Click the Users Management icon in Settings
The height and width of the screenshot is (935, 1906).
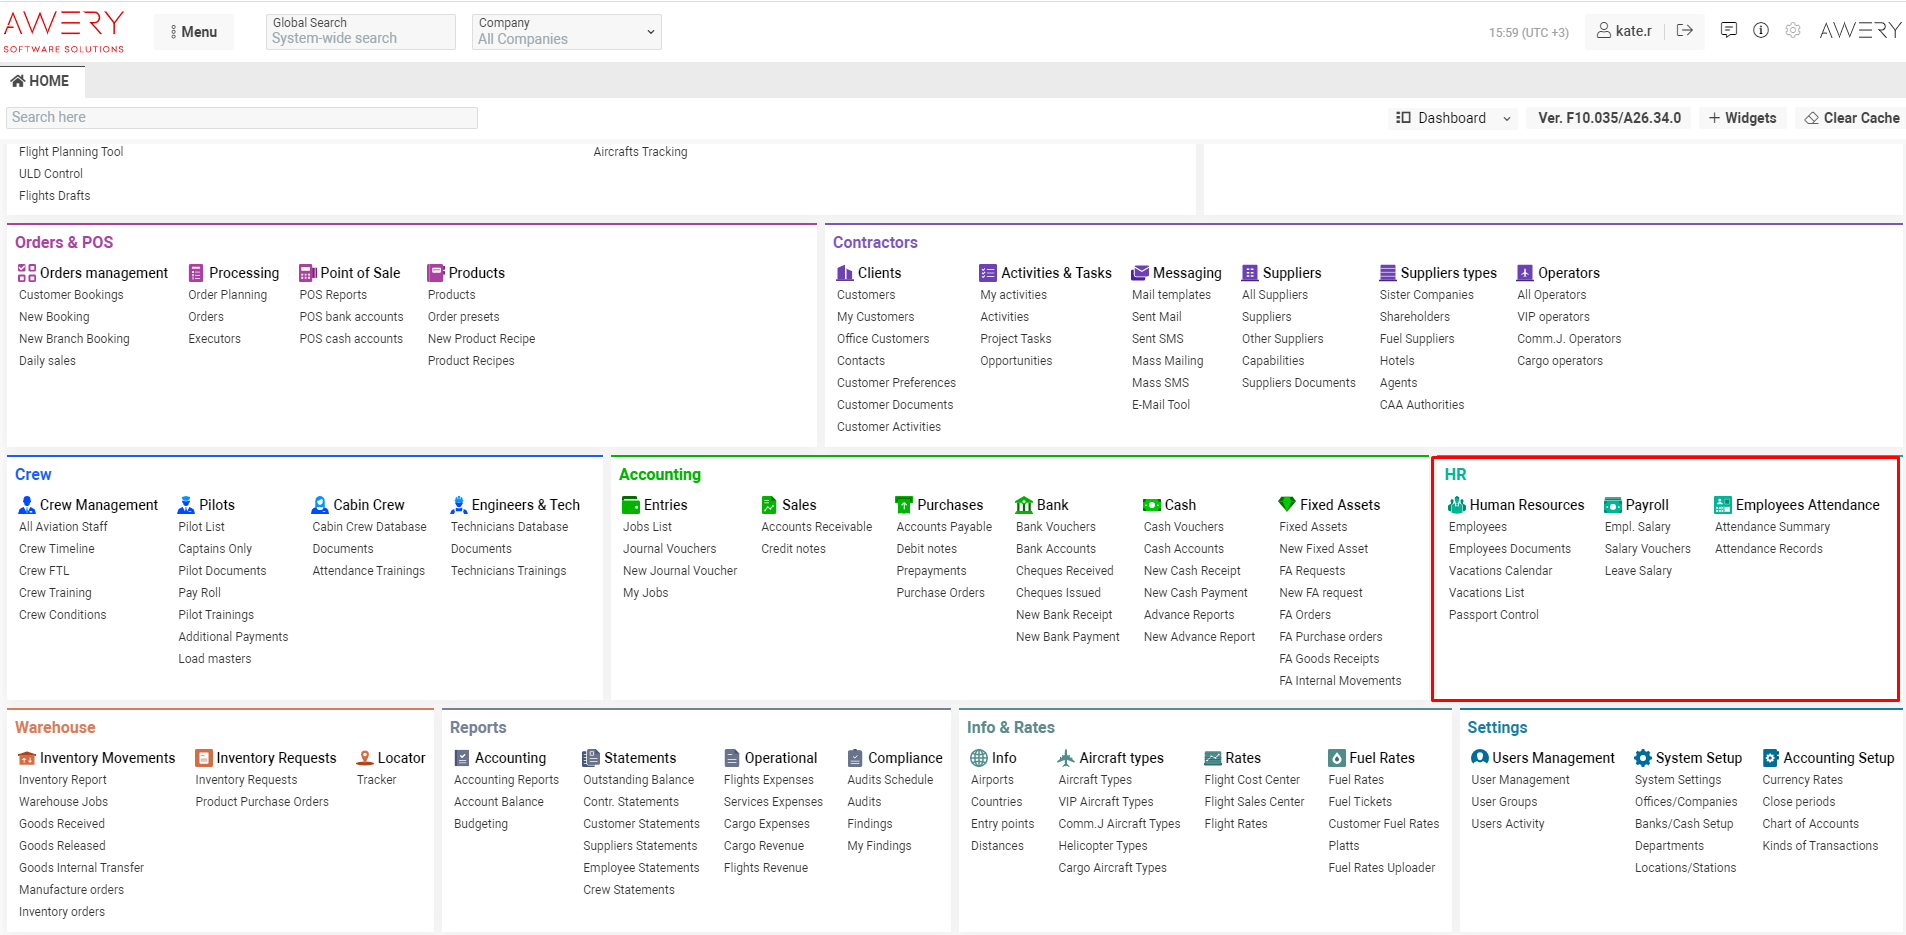tap(1480, 758)
